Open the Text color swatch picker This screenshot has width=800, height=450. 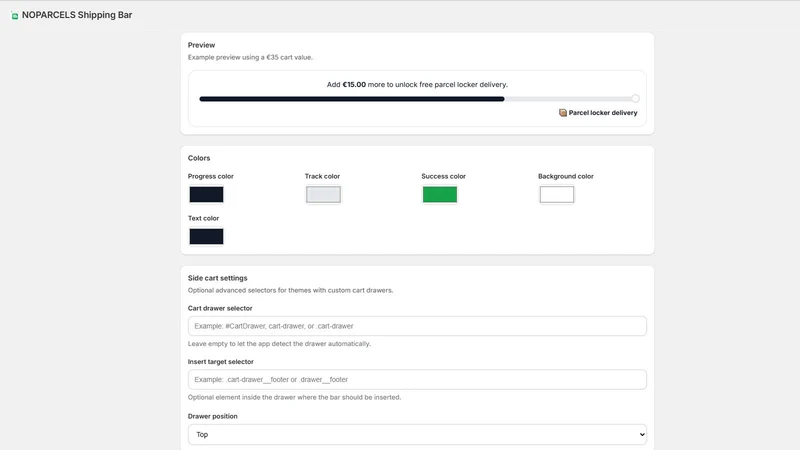pos(206,236)
